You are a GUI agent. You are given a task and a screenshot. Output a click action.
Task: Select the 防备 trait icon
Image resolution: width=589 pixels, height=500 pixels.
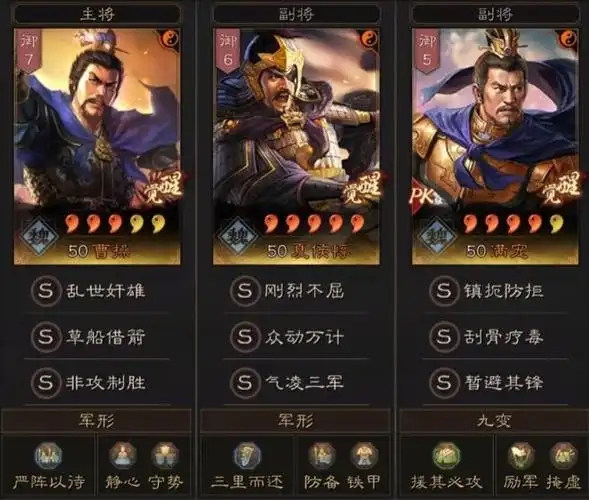322,455
